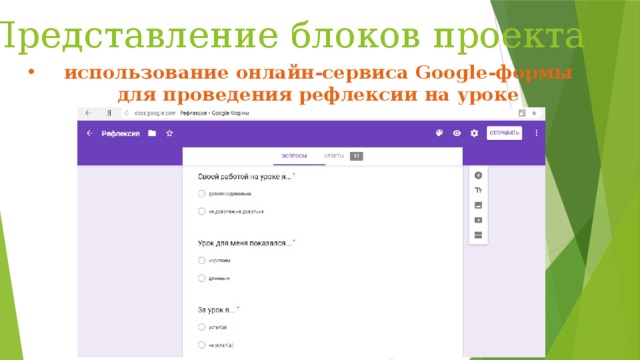The width and height of the screenshot is (640, 360).
Task: Click the ОТПРАВИТЬ send button
Action: [x=504, y=133]
